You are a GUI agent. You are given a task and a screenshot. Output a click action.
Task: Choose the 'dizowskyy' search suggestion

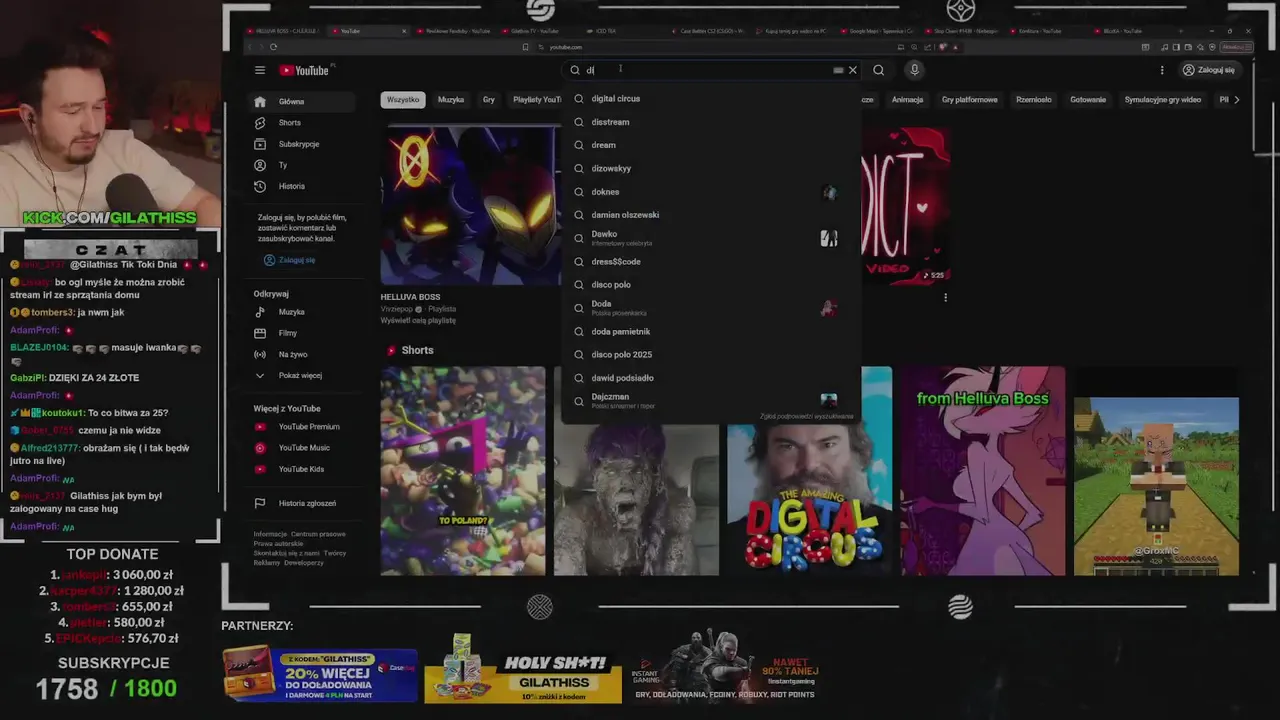tap(710, 168)
